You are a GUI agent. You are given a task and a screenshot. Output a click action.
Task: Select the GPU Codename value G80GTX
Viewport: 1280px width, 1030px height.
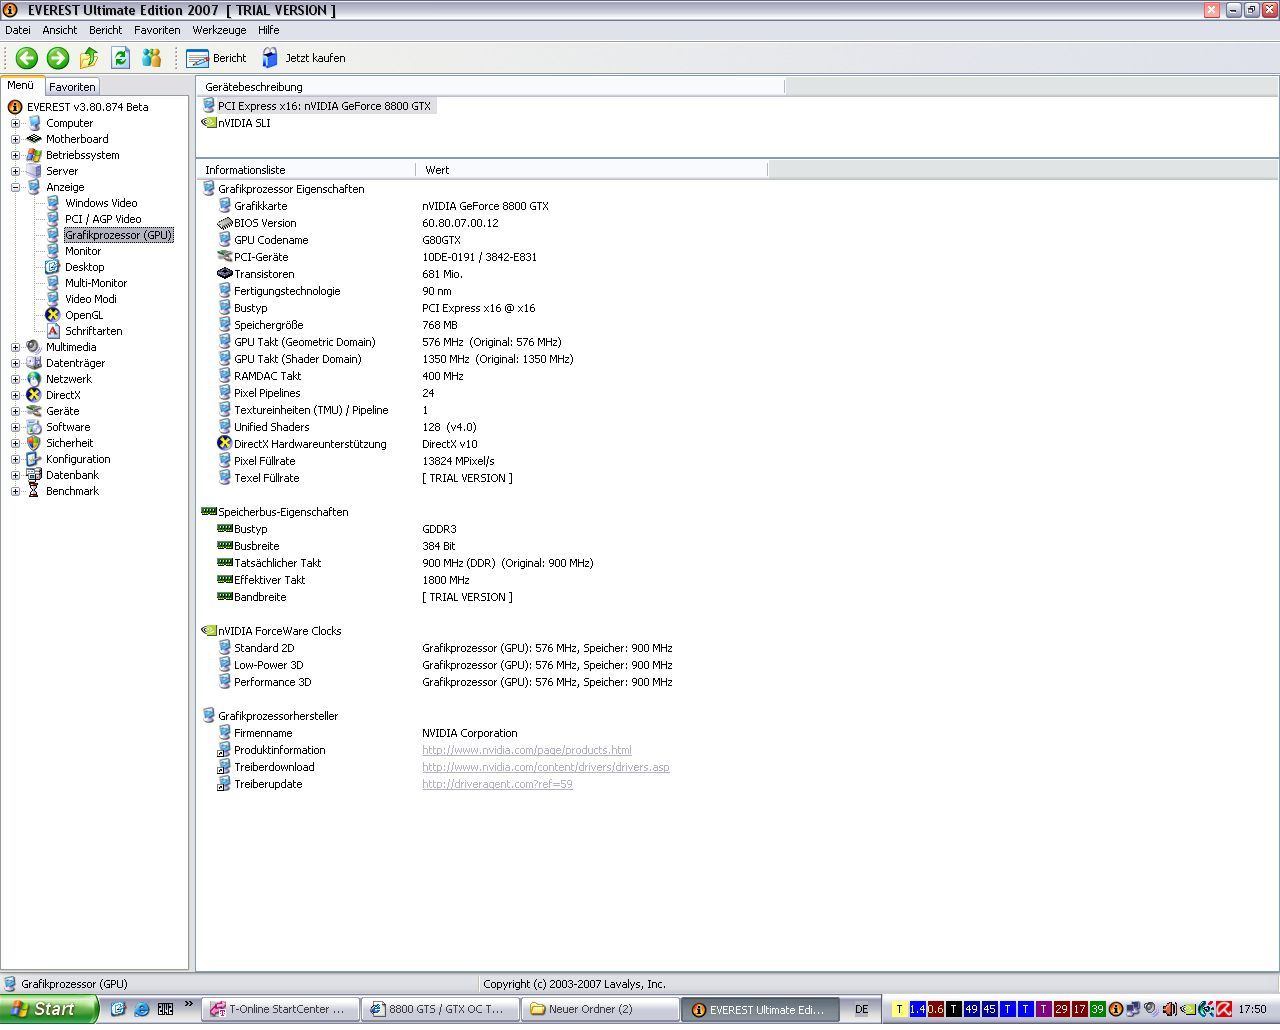(x=441, y=240)
